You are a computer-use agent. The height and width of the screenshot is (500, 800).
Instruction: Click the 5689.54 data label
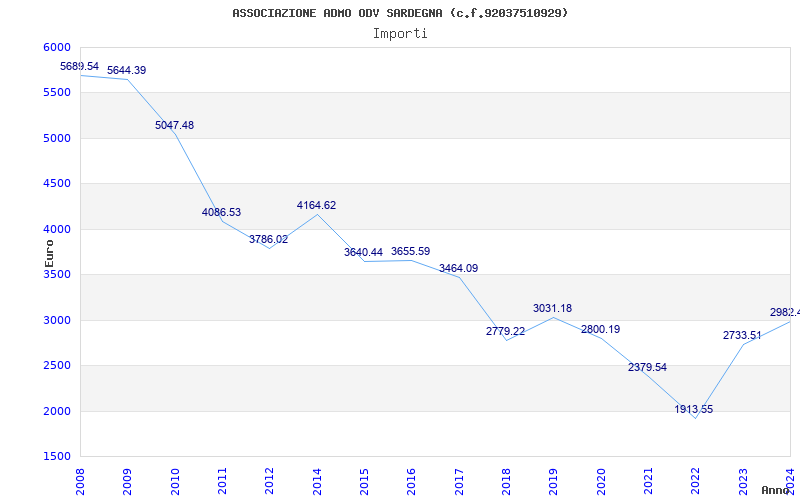pyautogui.click(x=80, y=66)
